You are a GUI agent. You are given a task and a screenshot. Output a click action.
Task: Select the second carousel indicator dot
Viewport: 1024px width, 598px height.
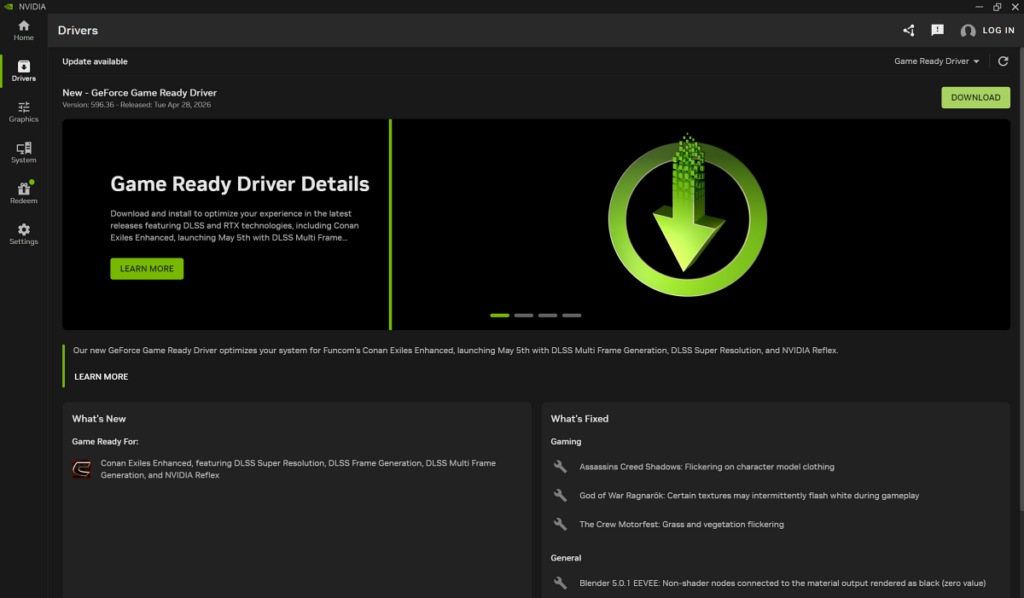tap(523, 315)
